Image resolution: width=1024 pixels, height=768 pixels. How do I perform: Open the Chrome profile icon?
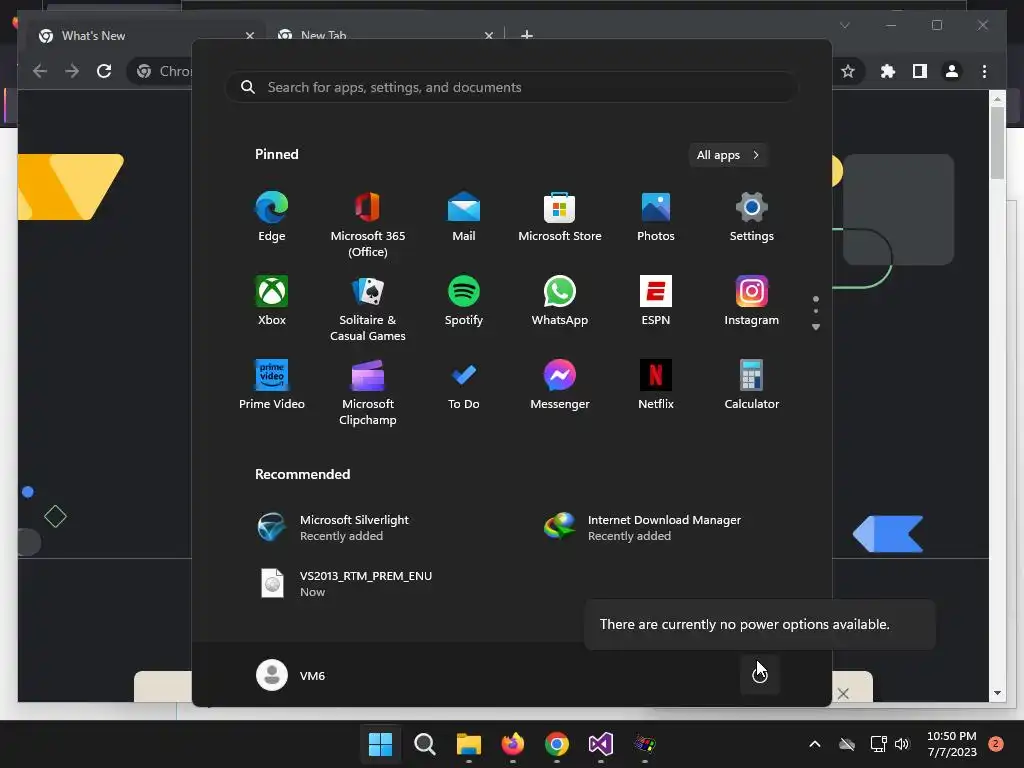(x=952, y=71)
